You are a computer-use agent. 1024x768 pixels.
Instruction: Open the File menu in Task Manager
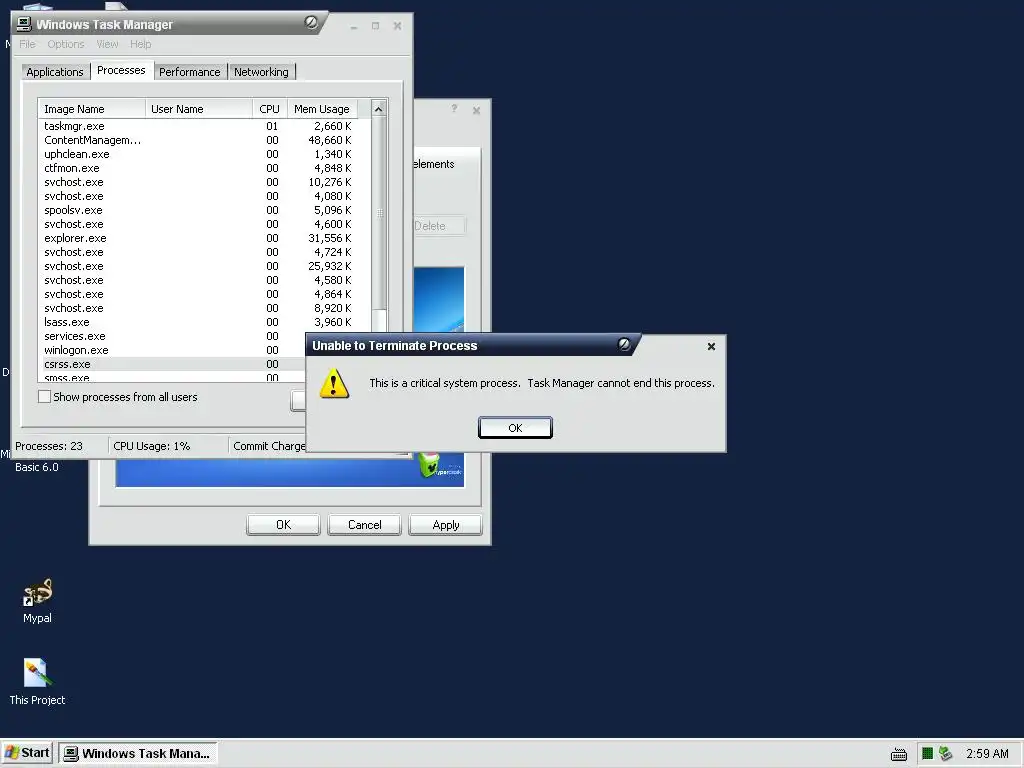27,44
